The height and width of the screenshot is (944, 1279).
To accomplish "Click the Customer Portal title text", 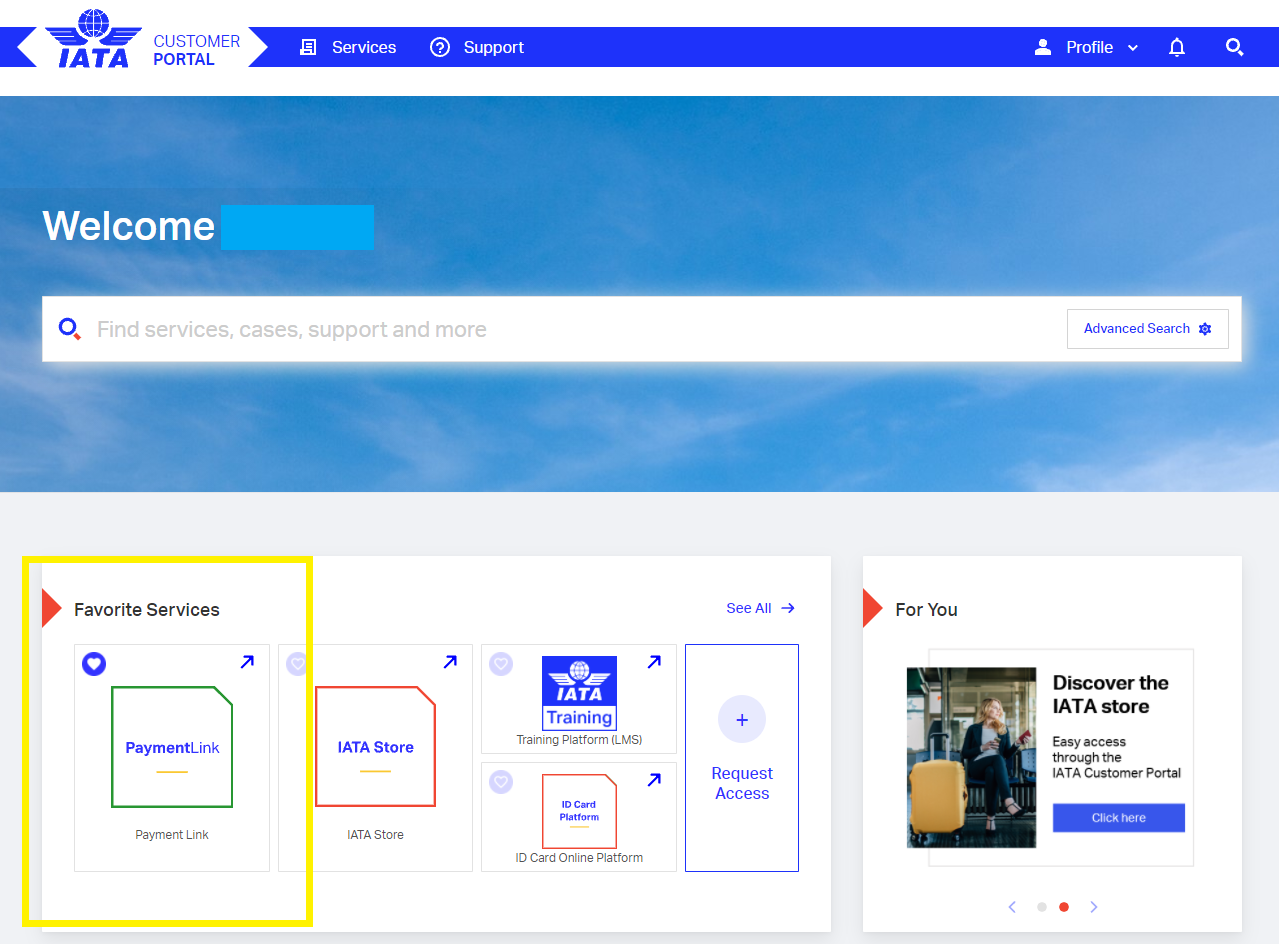I will (x=197, y=50).
